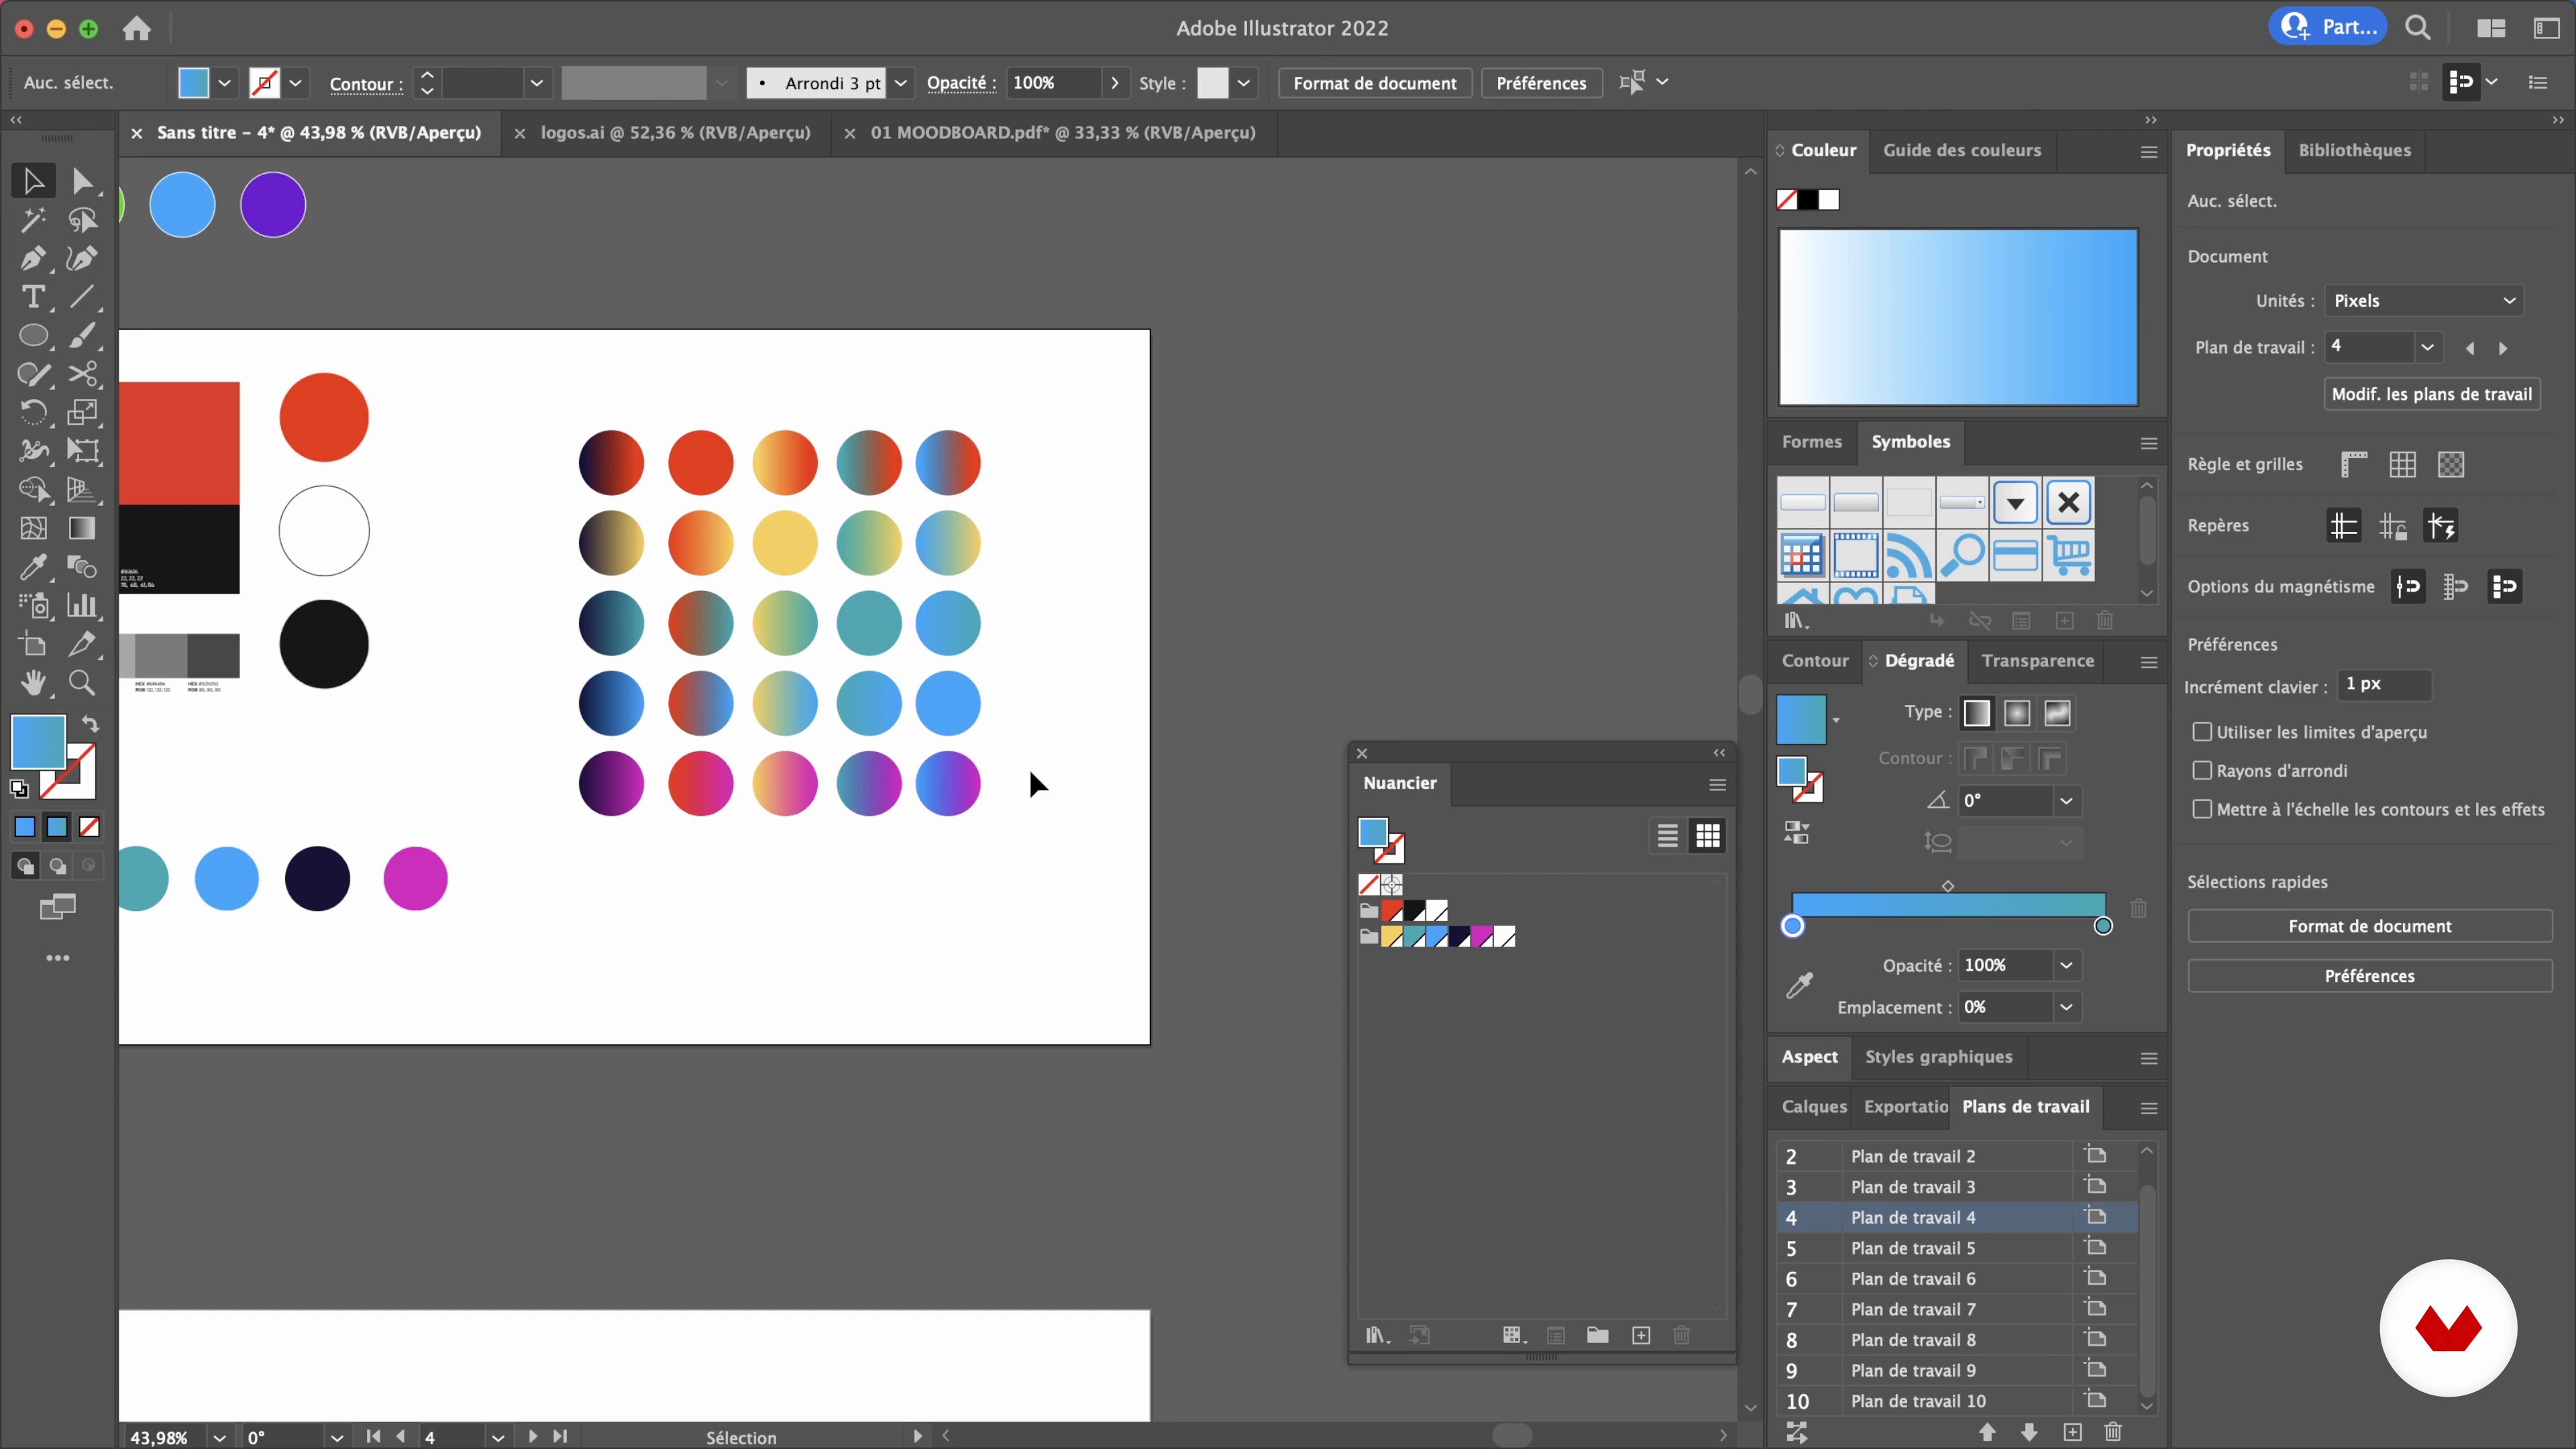Click the right gradient color stop
This screenshot has height=1449, width=2576.
pyautogui.click(x=2103, y=926)
